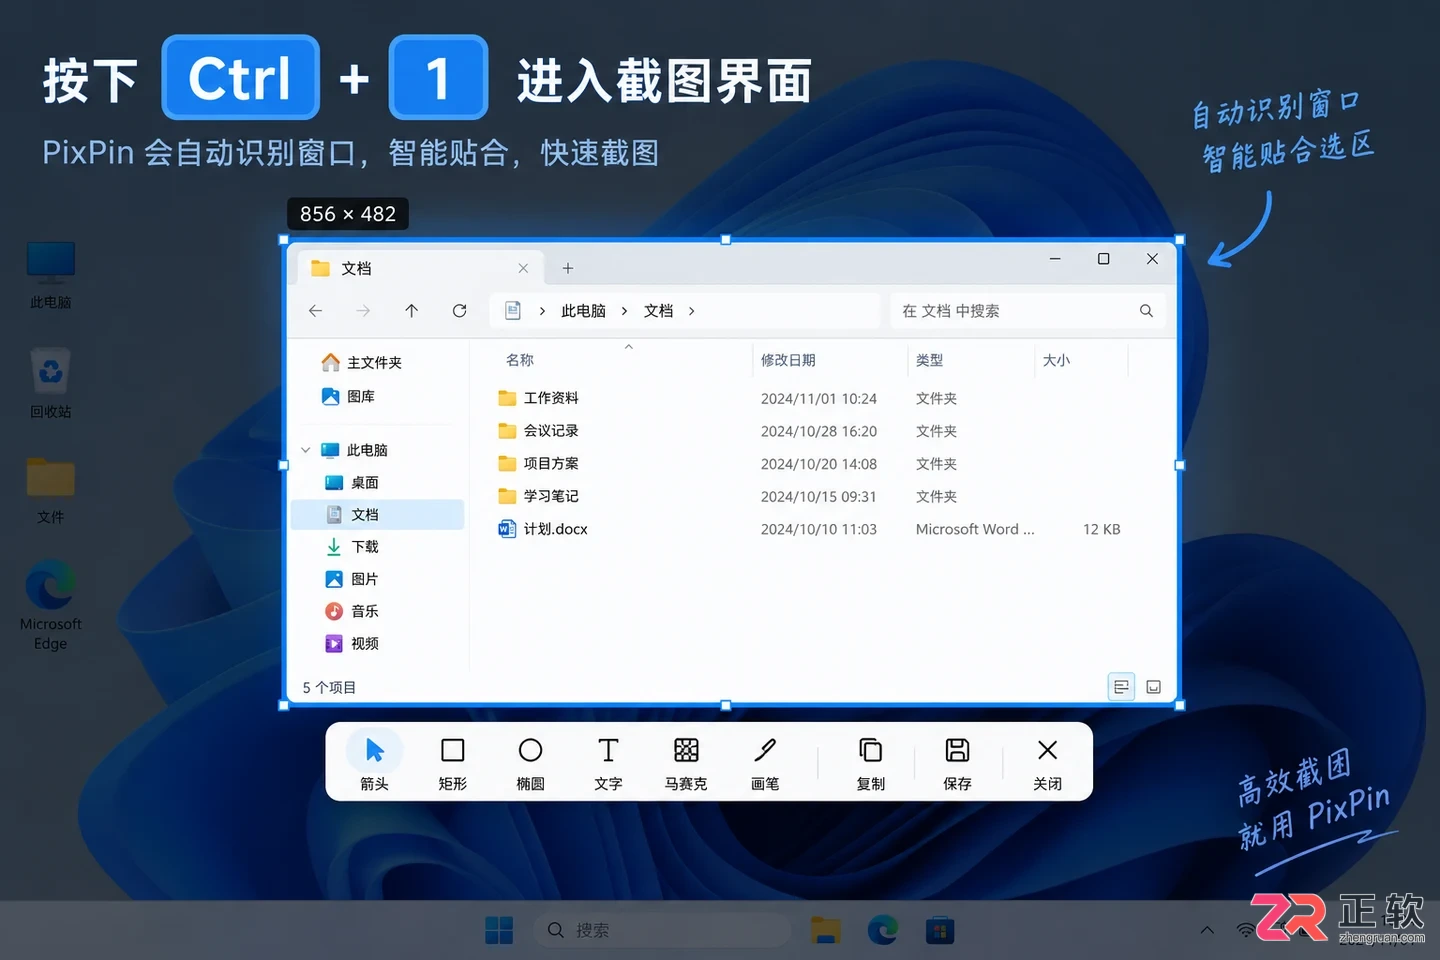The height and width of the screenshot is (960, 1440).
Task: Switch to large icons view in the status bar
Action: coord(1153,687)
